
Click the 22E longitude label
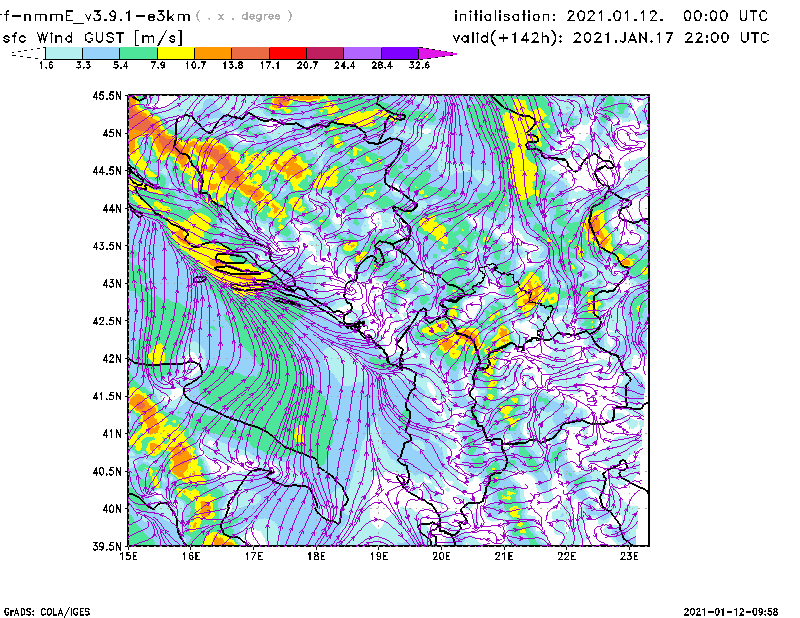click(566, 556)
